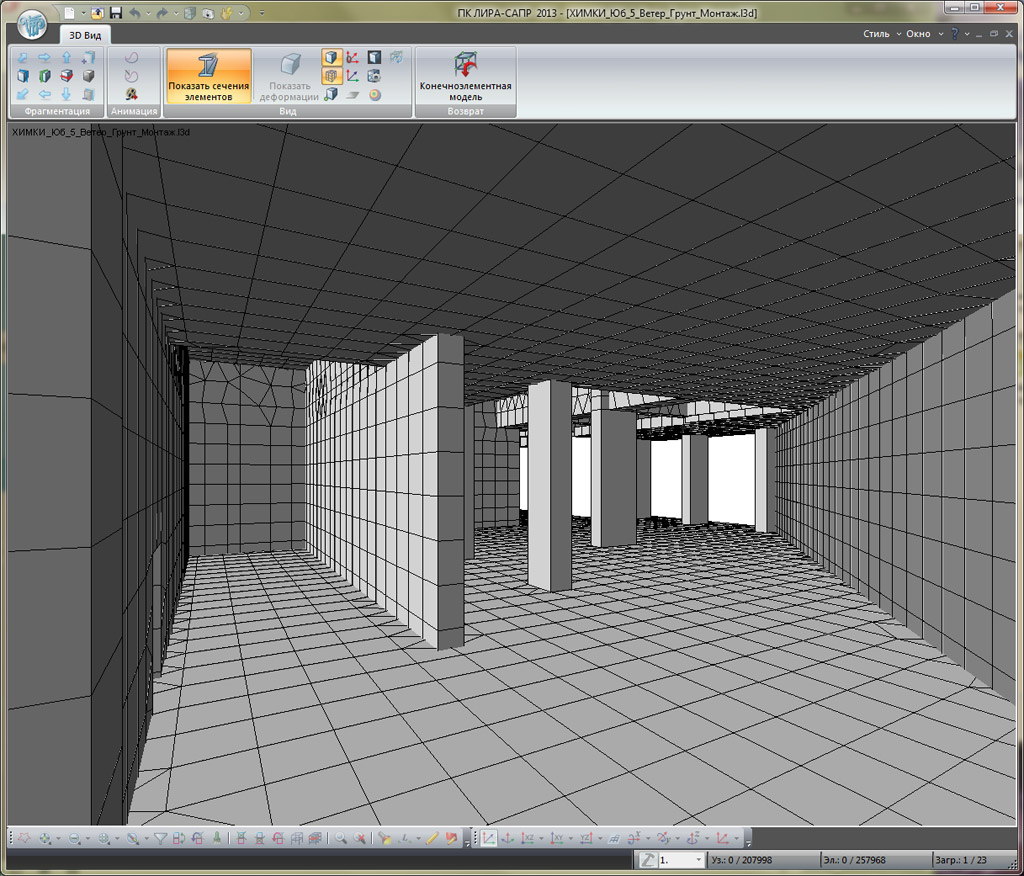This screenshot has width=1024, height=876.
Task: Expand the YZ projection dropdown arrow
Action: pyautogui.click(x=600, y=838)
